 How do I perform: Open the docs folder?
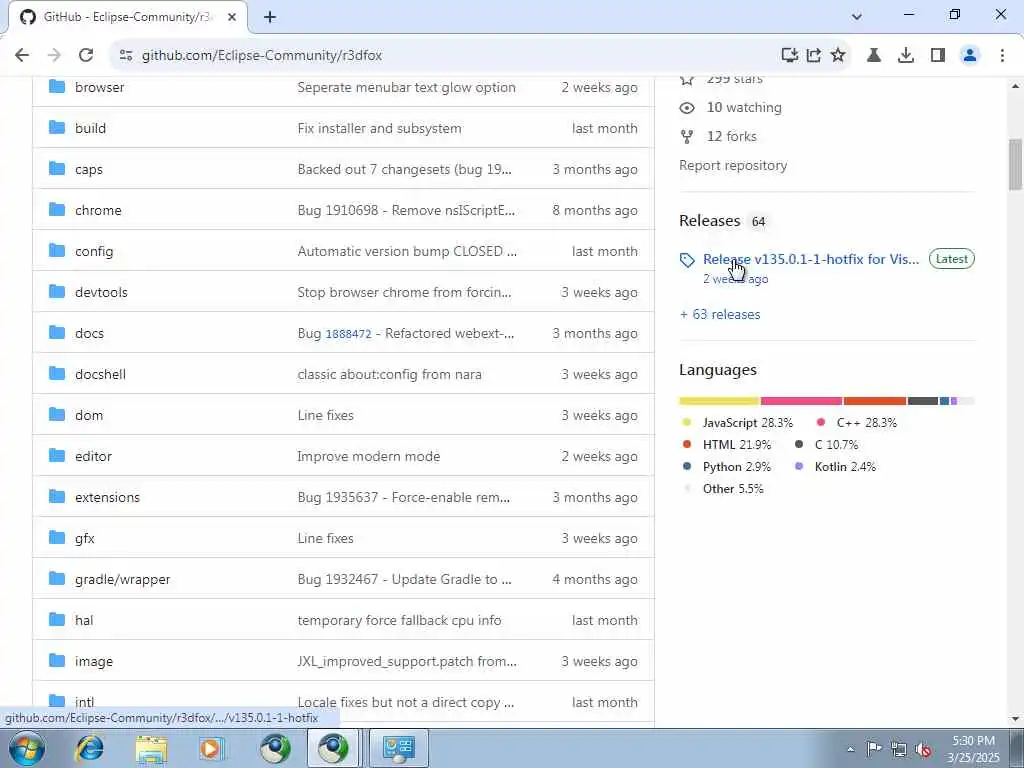tap(89, 333)
